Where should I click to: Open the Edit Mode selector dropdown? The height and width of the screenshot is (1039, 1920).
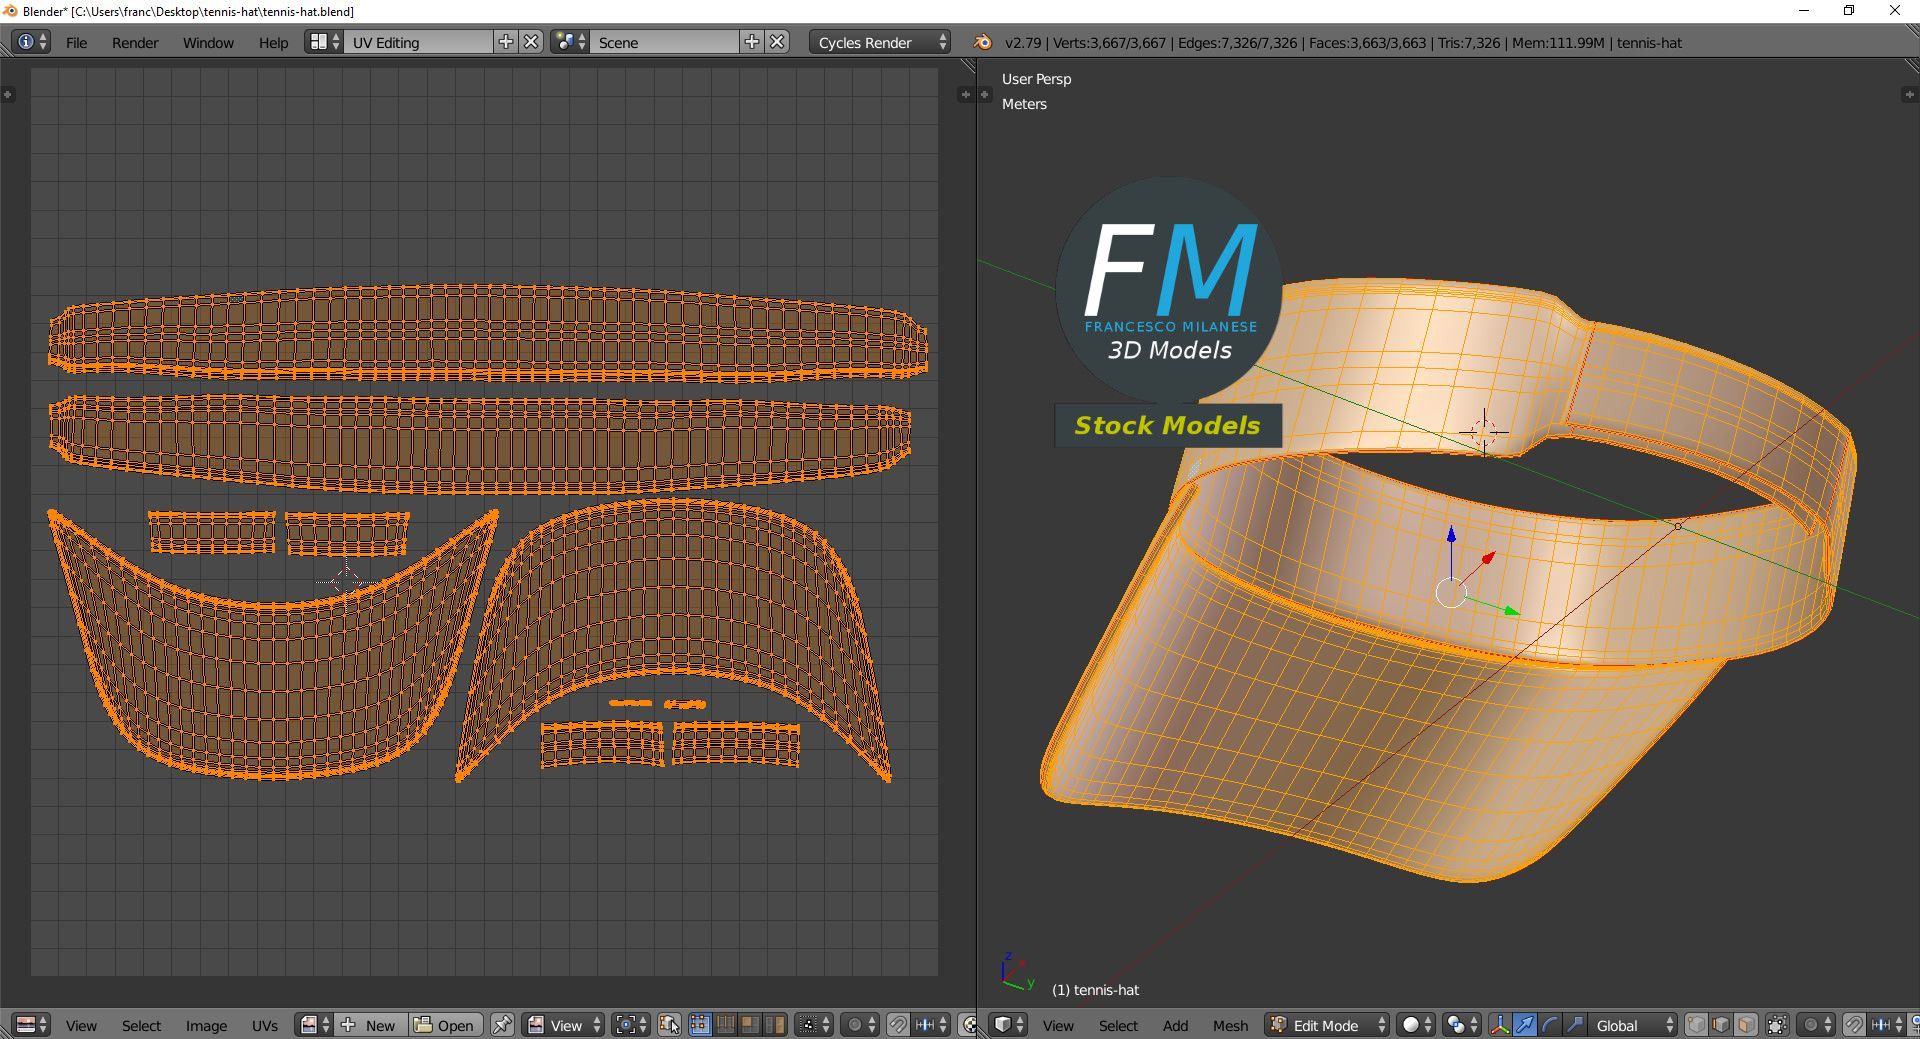(1327, 1025)
